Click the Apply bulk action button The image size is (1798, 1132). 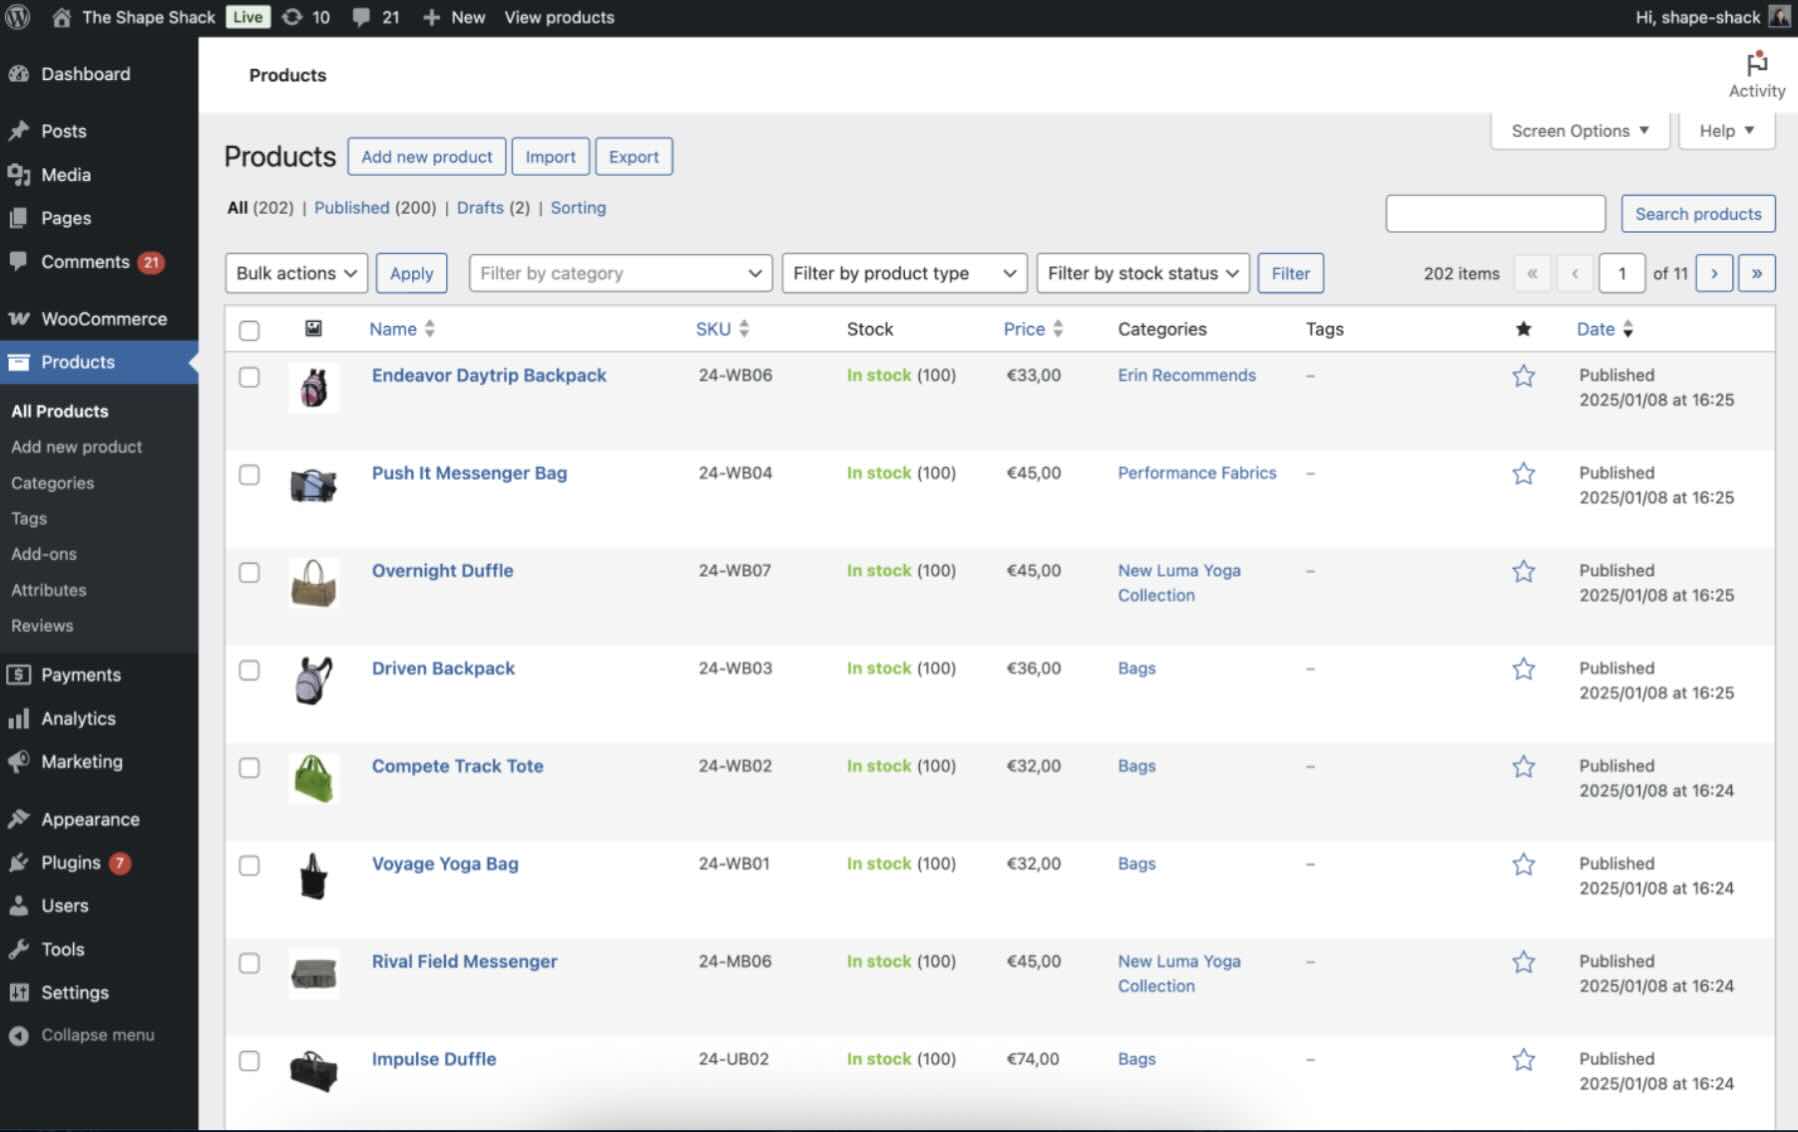coord(411,273)
